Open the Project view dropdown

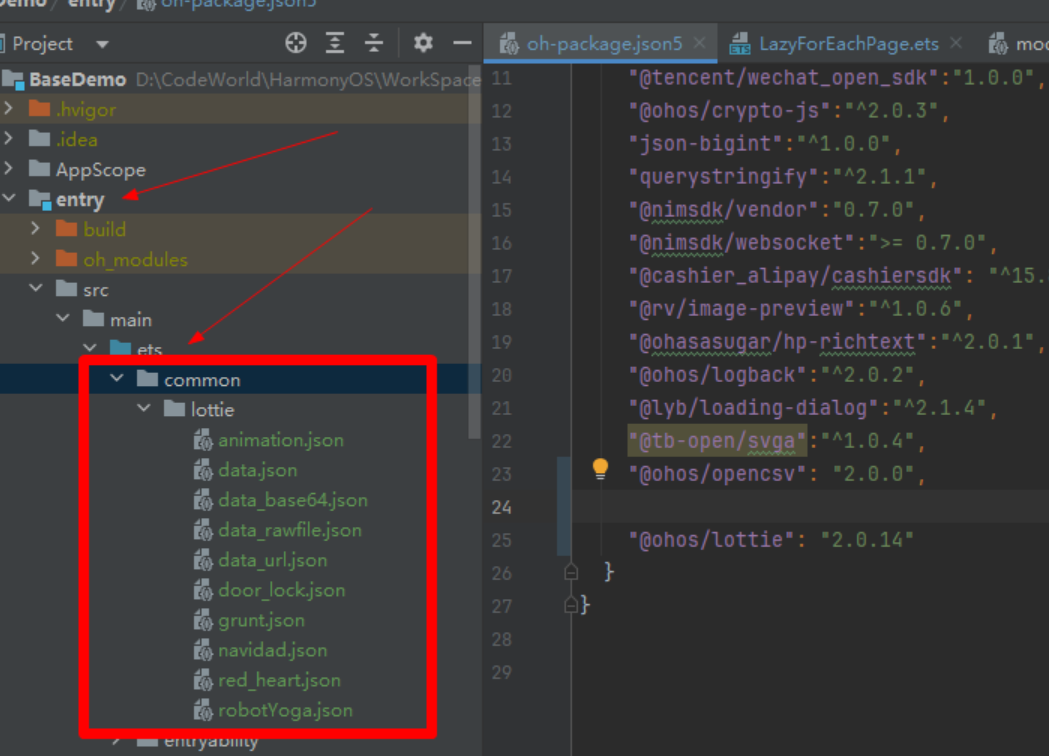pos(101,44)
